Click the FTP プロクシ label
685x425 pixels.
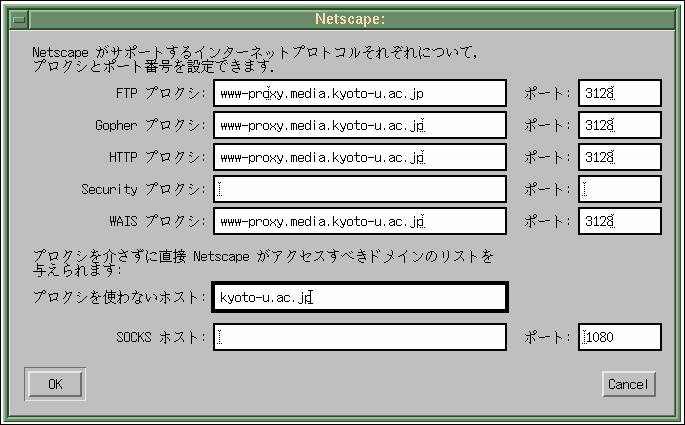point(160,93)
